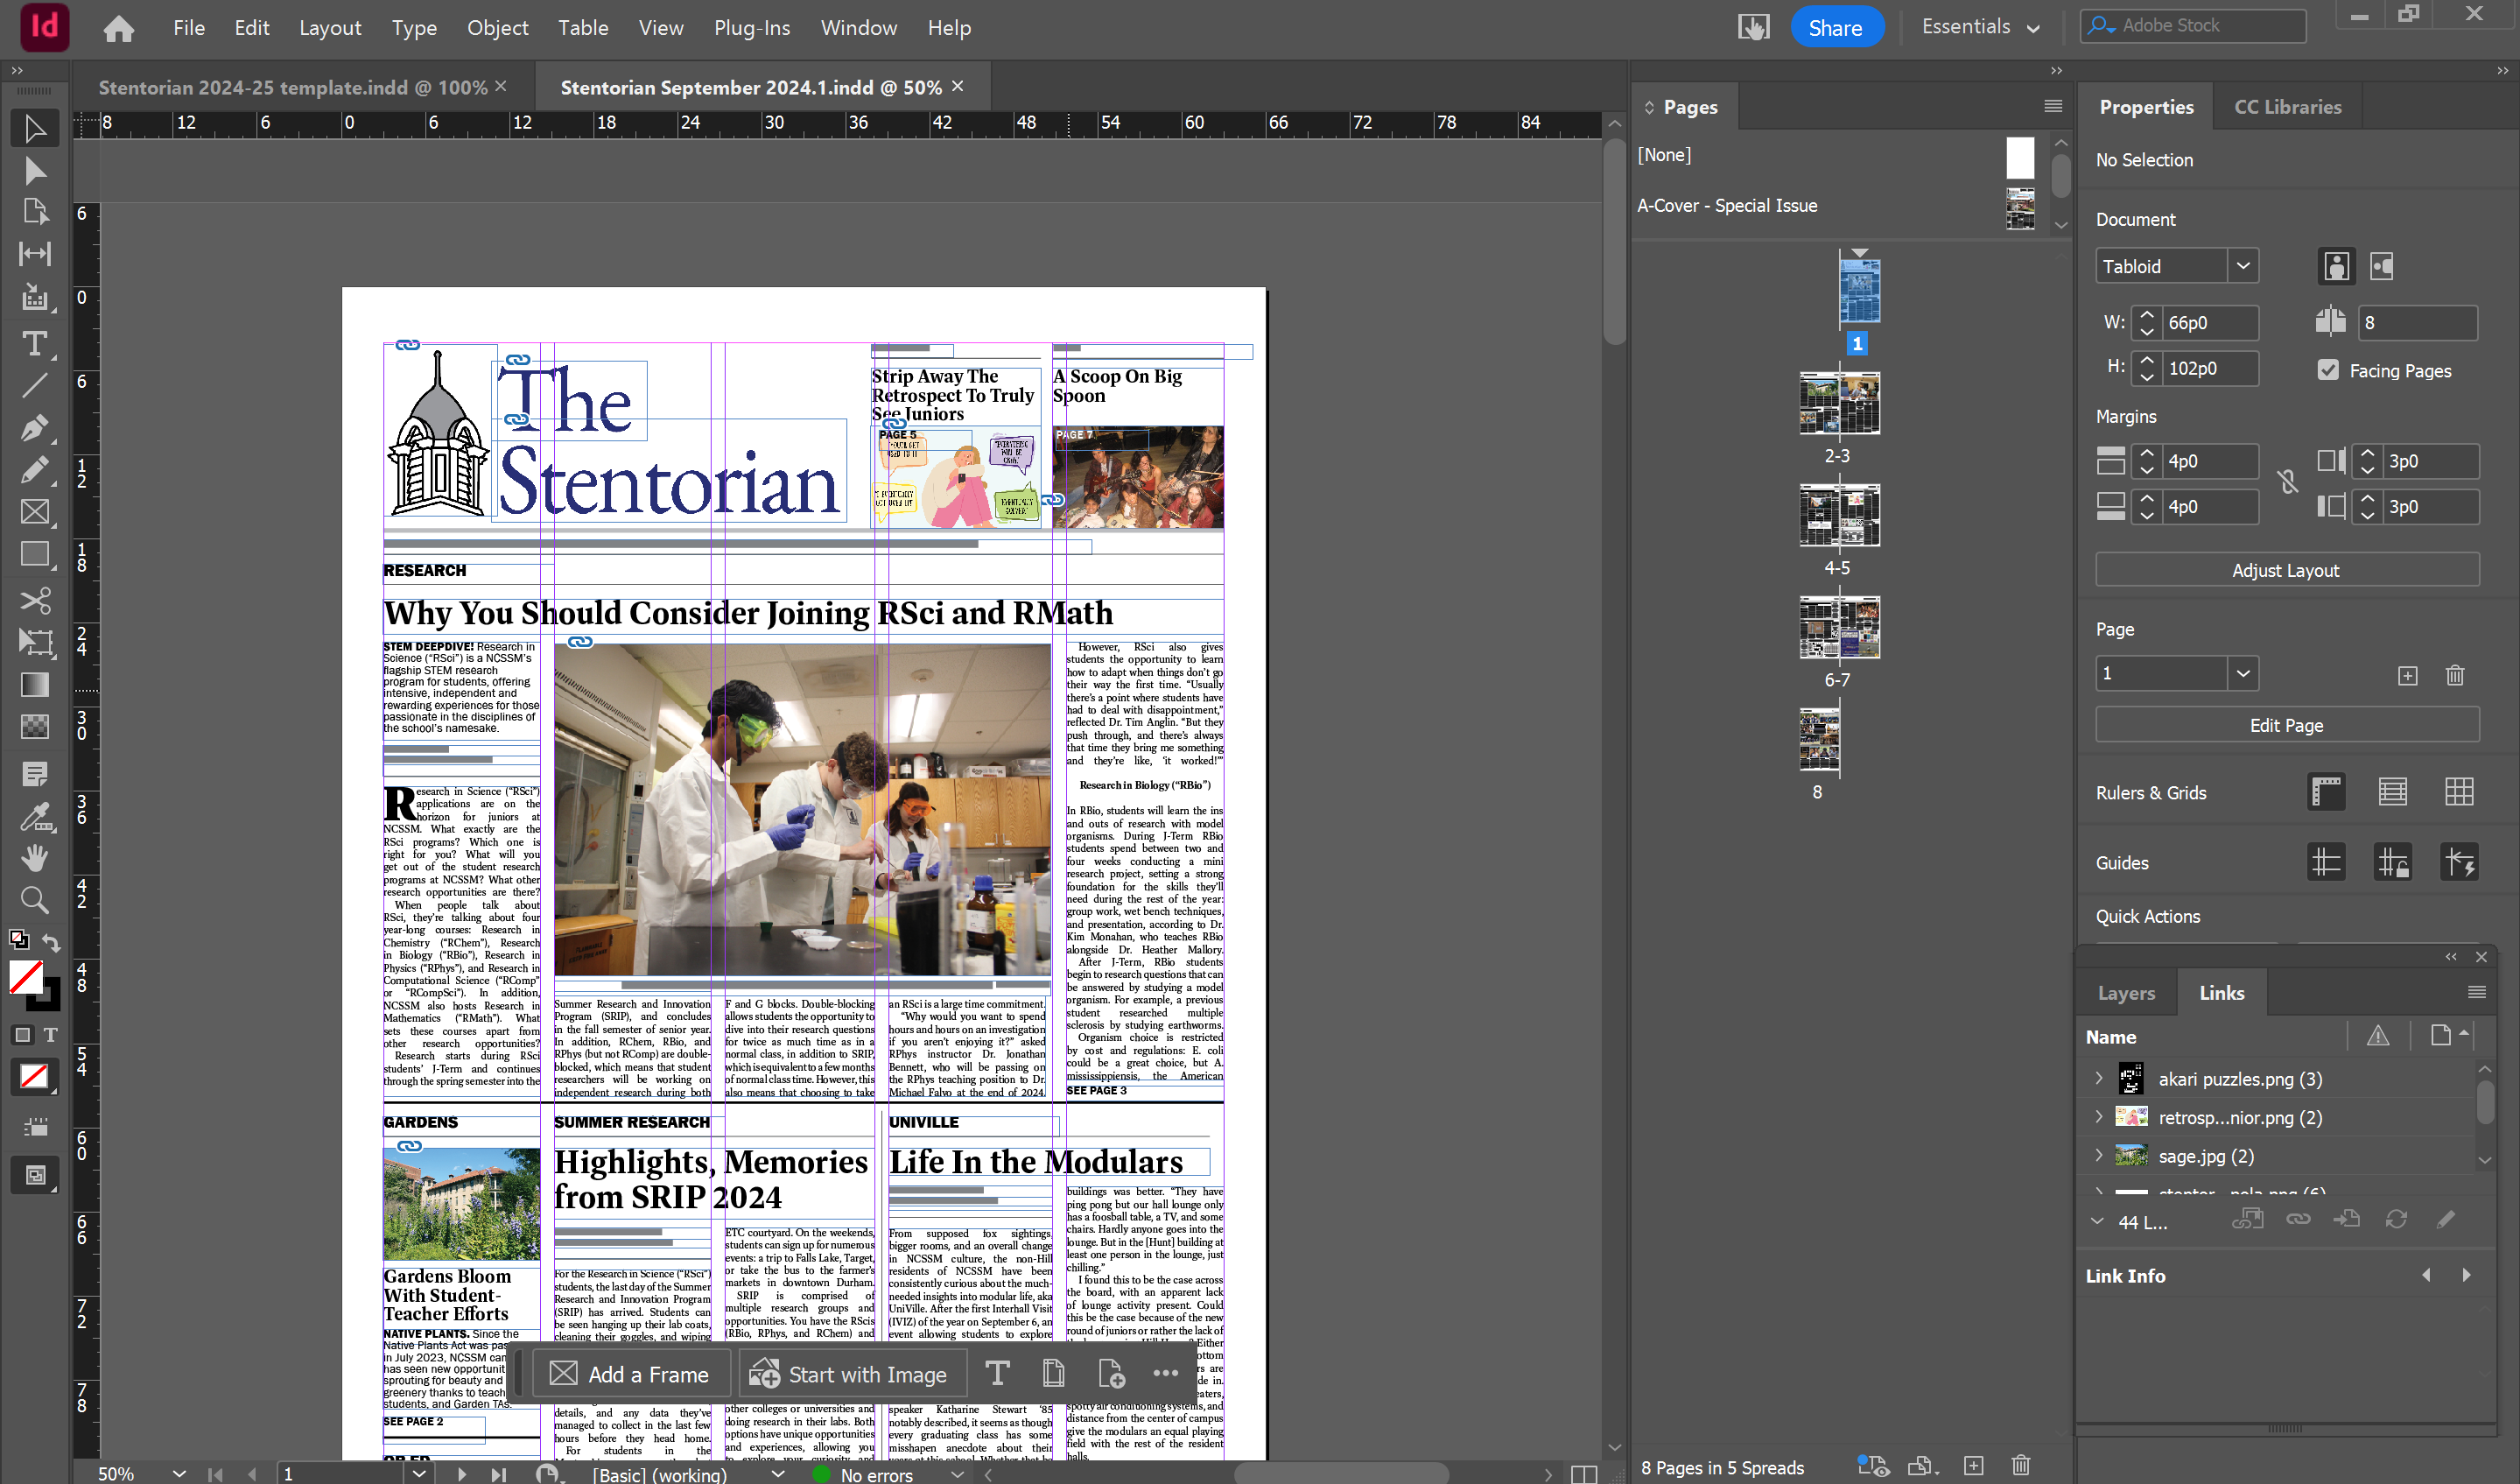Toggle margin link constraint icon
Screen dimensions: 2520x1484
tap(2288, 483)
